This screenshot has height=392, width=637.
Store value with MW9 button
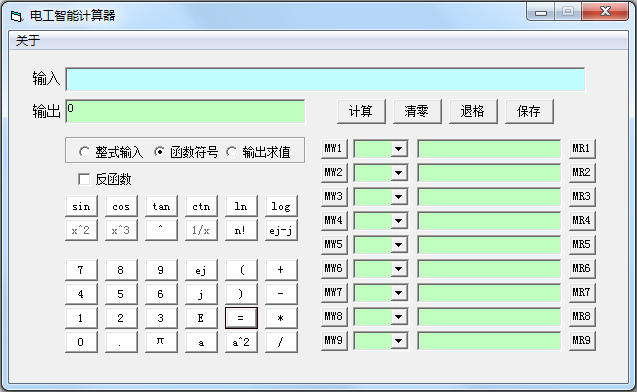pos(334,340)
